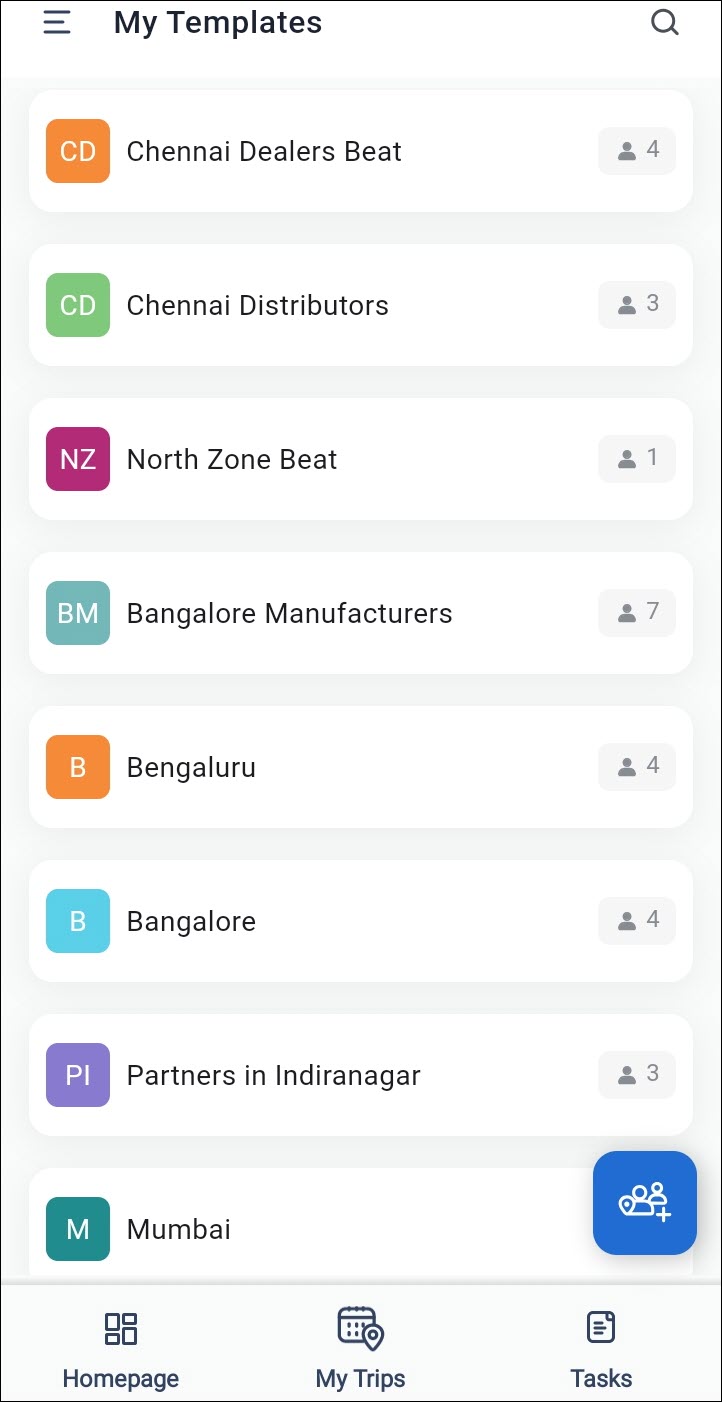Viewport: 722px width, 1402px height.
Task: Tap the blue add-template floating button
Action: (x=645, y=1203)
